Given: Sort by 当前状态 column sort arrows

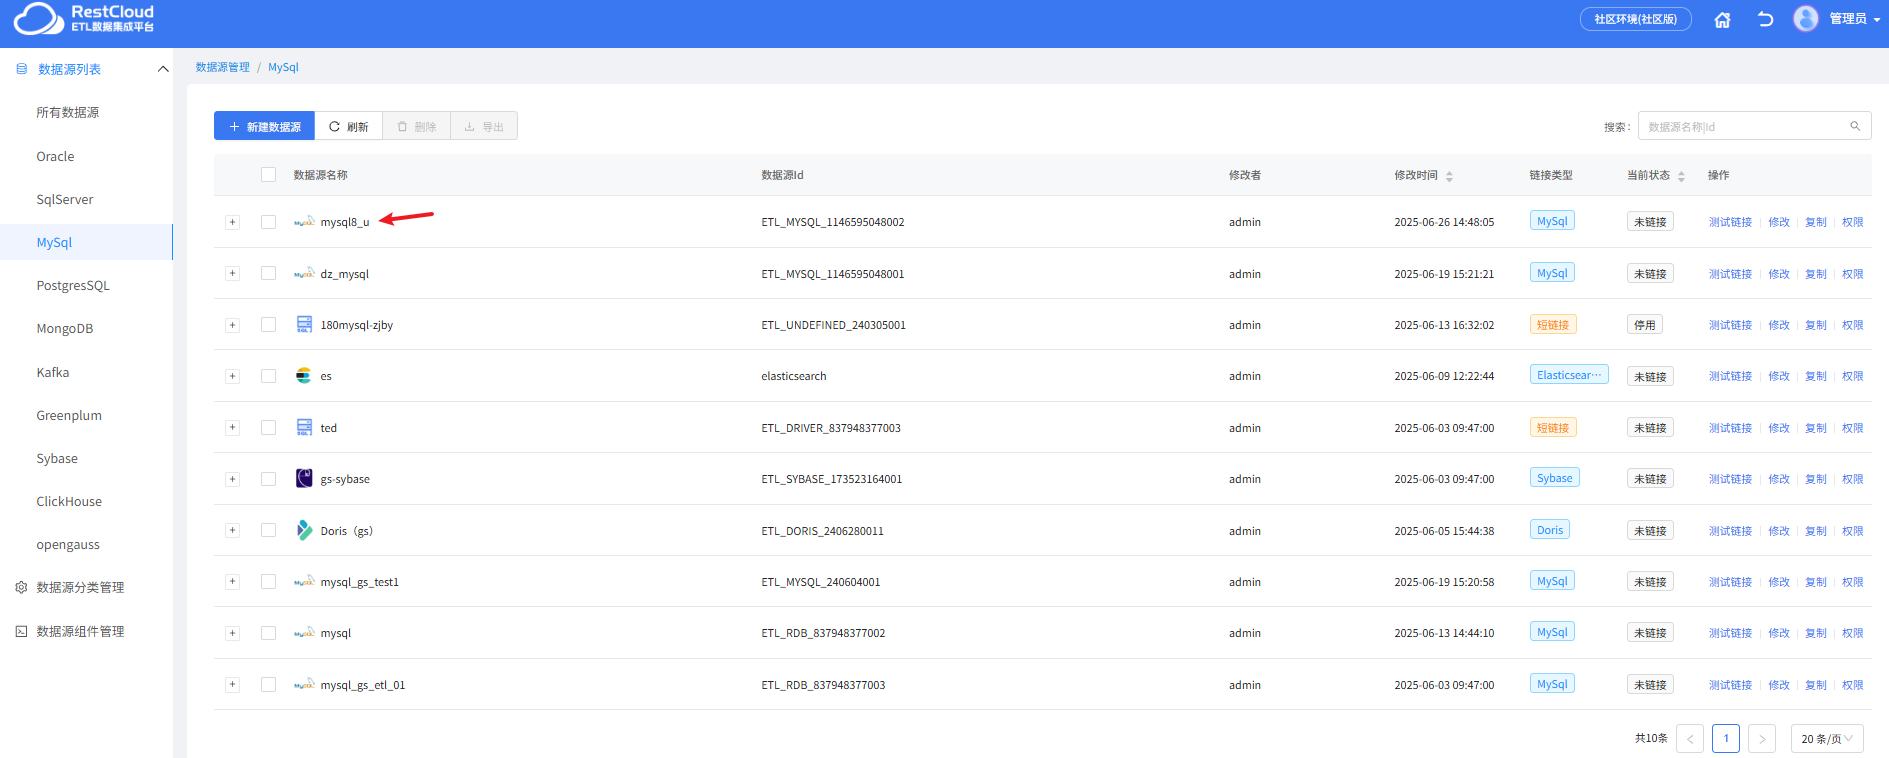Looking at the screenshot, I should point(1681,176).
